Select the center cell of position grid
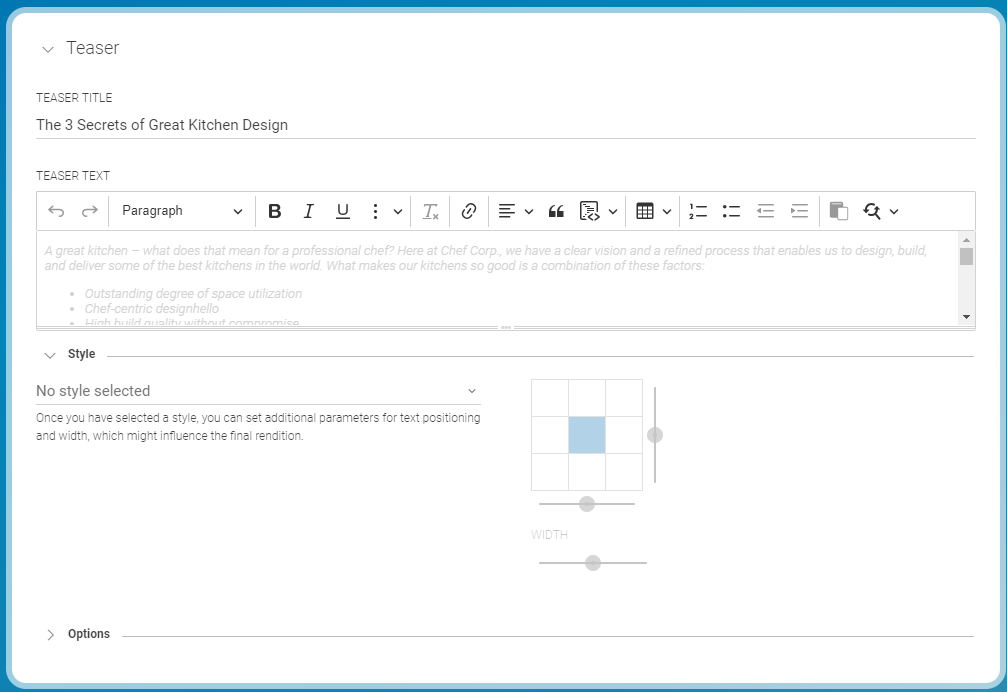 coord(587,435)
